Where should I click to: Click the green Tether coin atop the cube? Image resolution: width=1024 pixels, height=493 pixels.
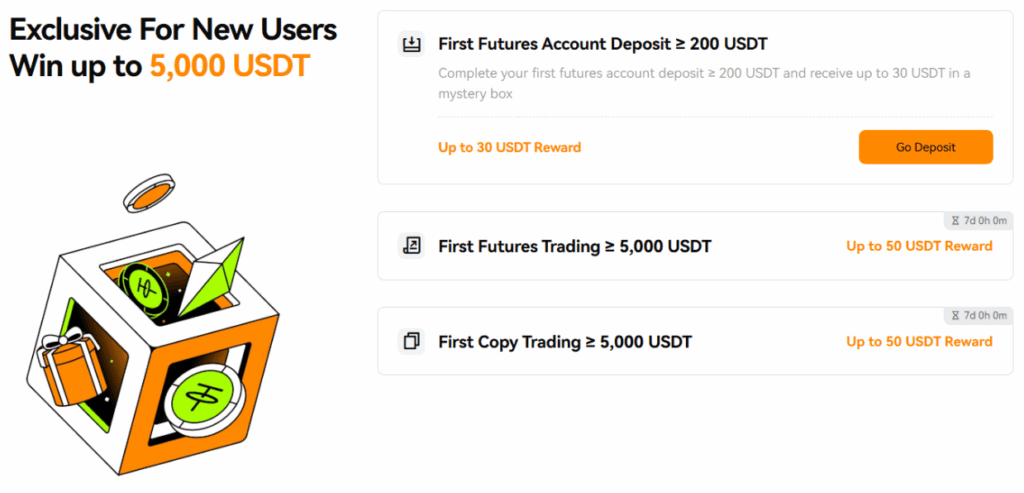pyautogui.click(x=145, y=287)
